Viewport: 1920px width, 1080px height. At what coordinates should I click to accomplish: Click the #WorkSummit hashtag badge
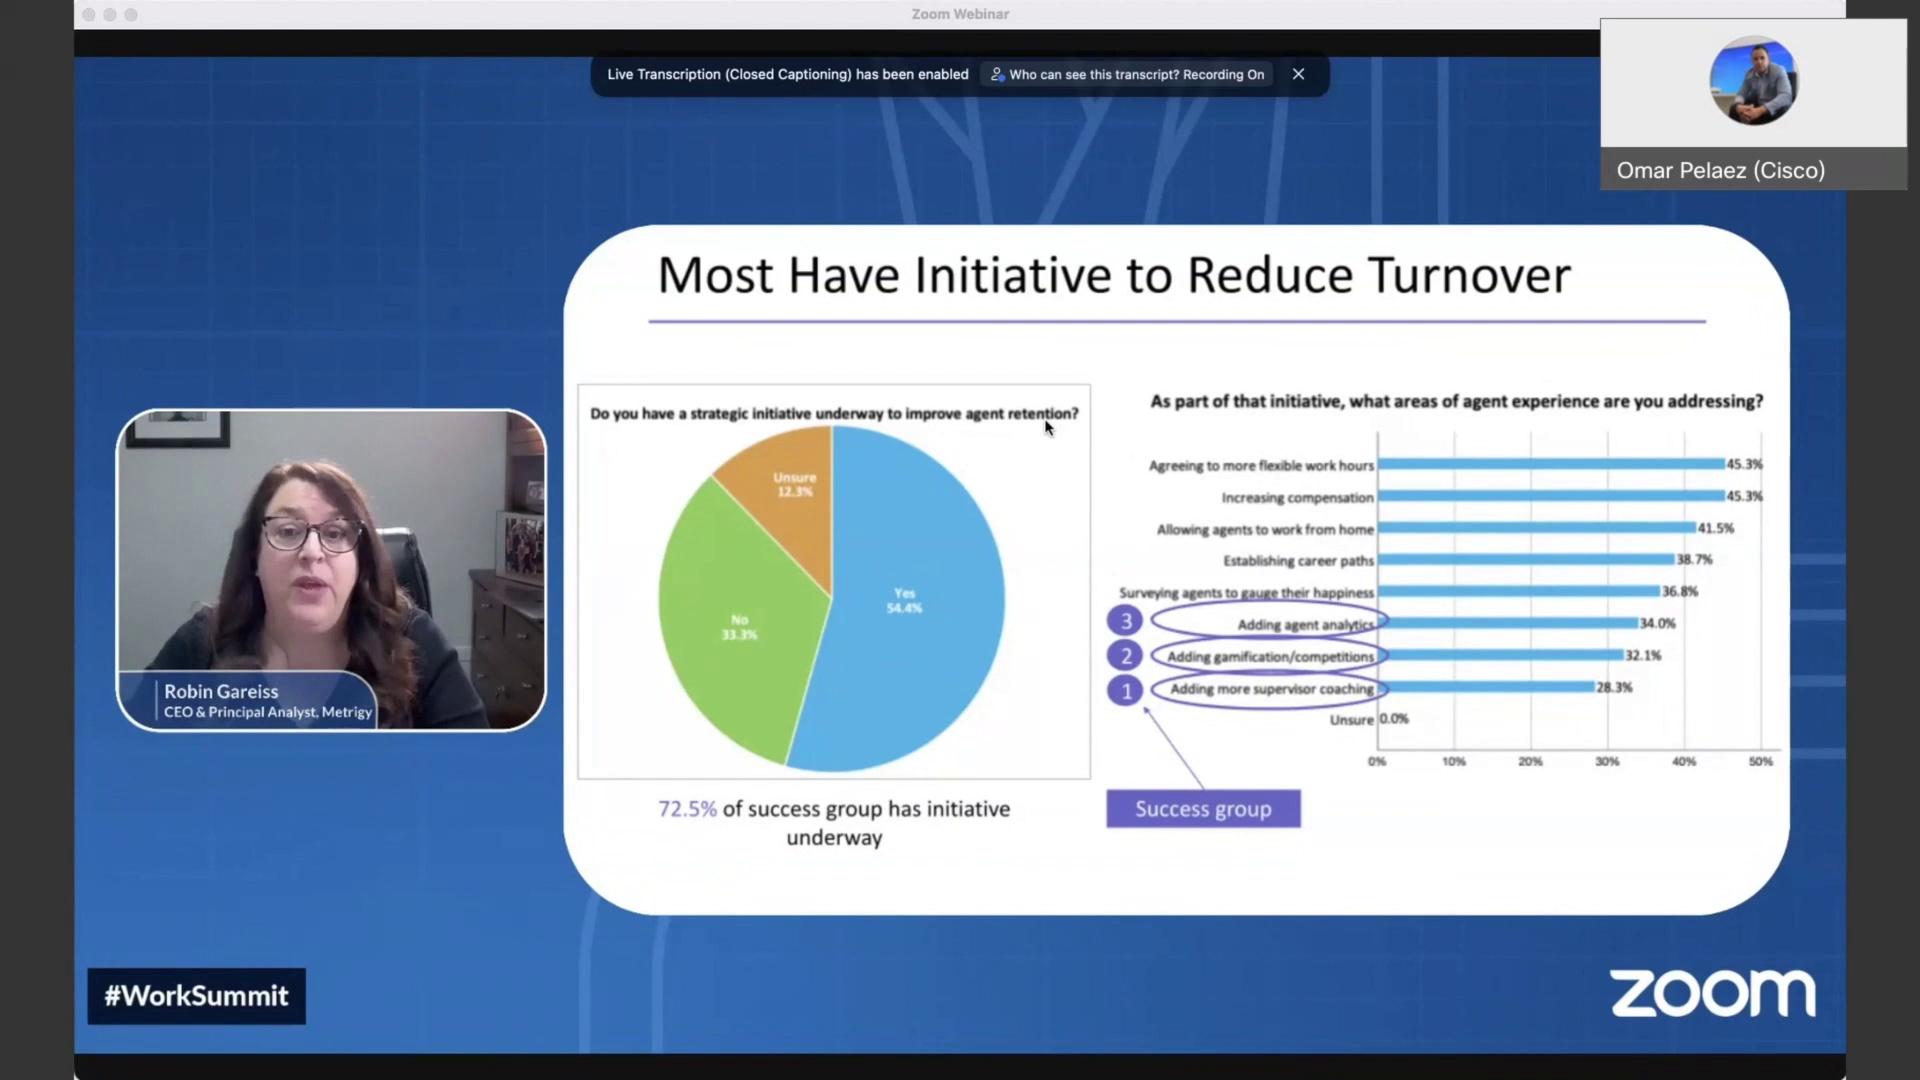point(196,996)
